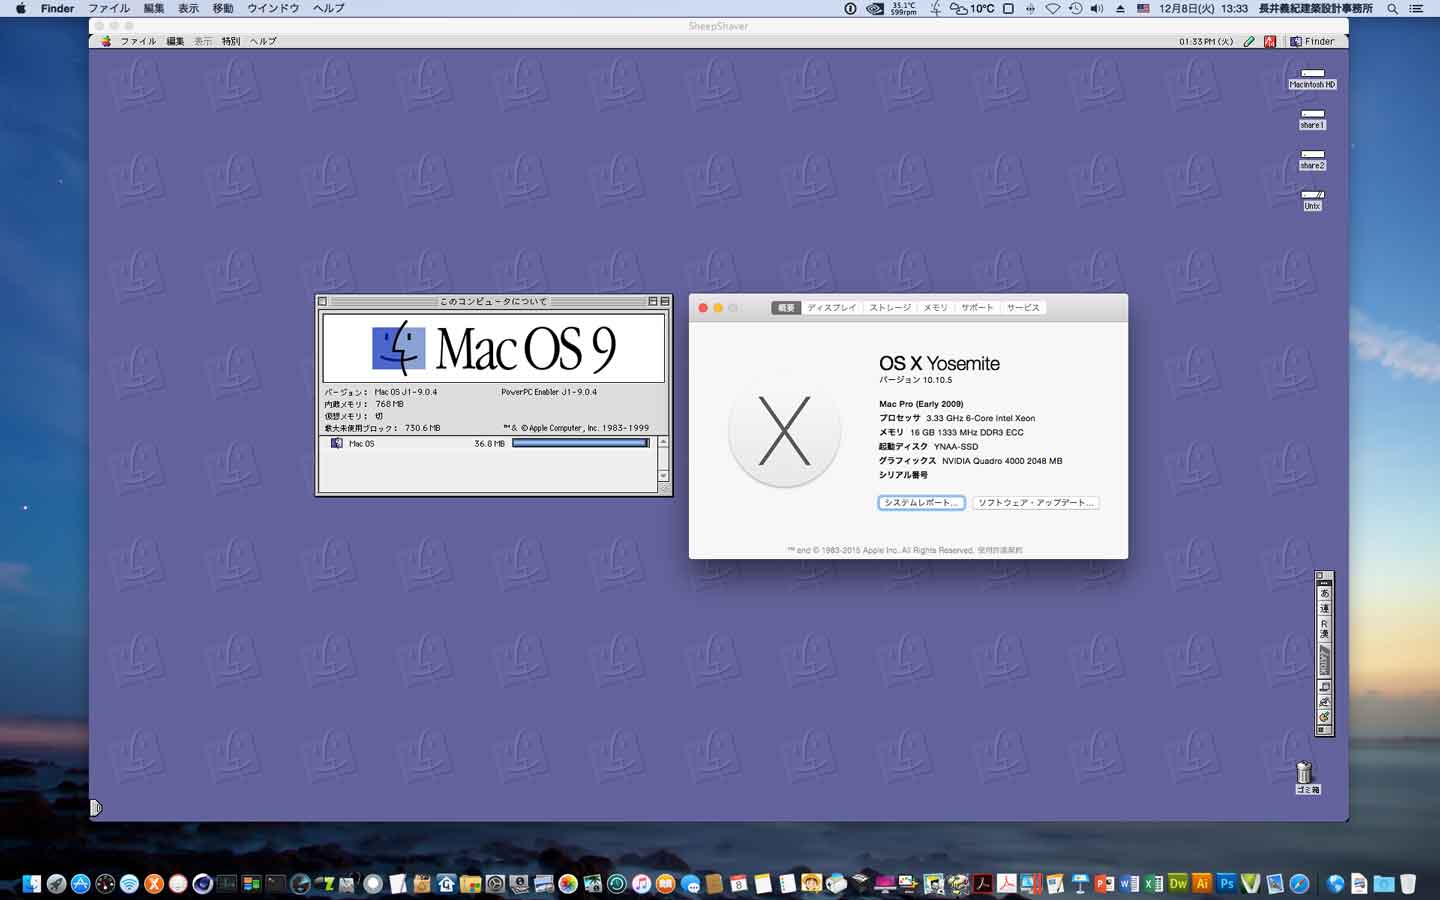This screenshot has width=1440, height=900.
Task: Open App Store from the Dock
Action: [80, 883]
